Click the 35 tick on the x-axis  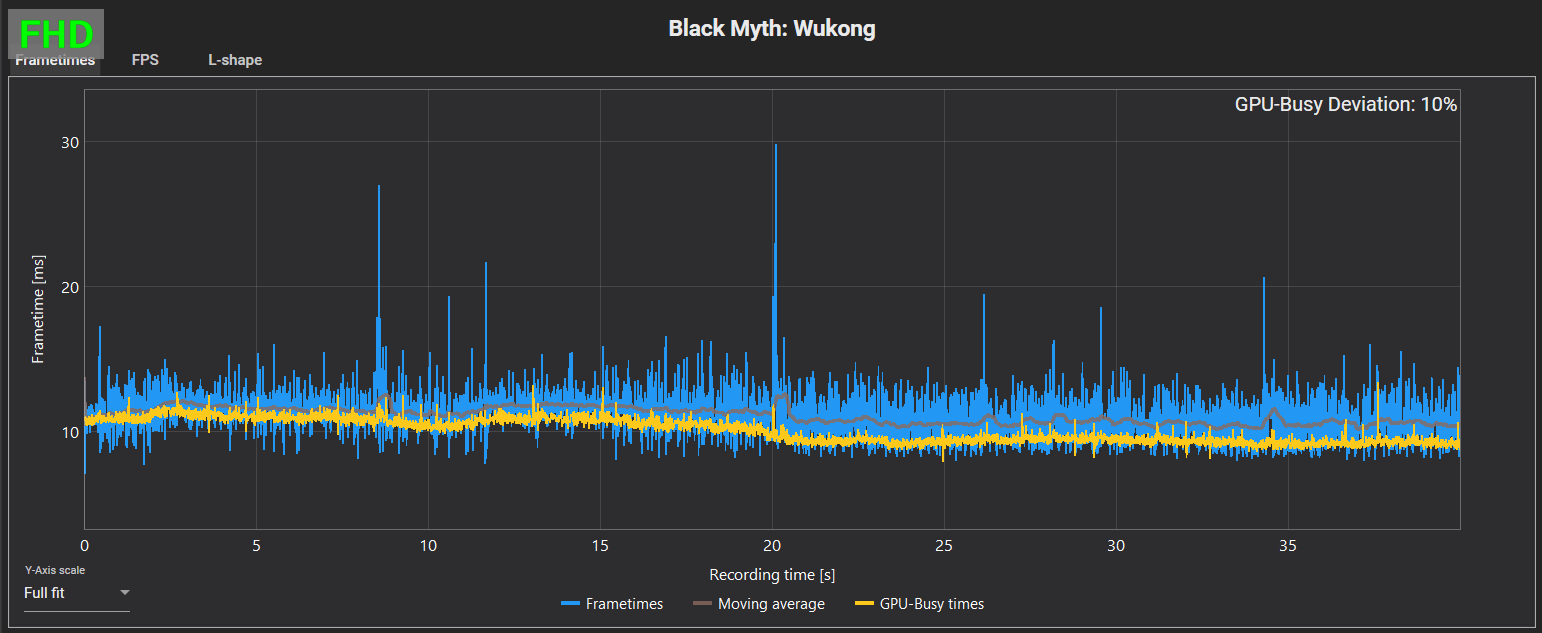(1288, 546)
